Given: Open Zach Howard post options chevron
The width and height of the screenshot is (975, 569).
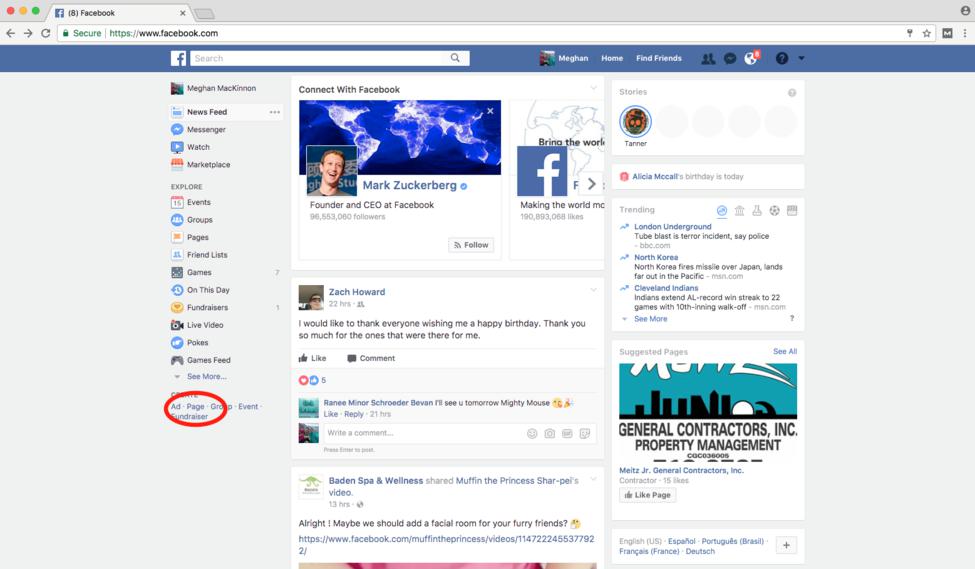Looking at the screenshot, I should click(593, 290).
